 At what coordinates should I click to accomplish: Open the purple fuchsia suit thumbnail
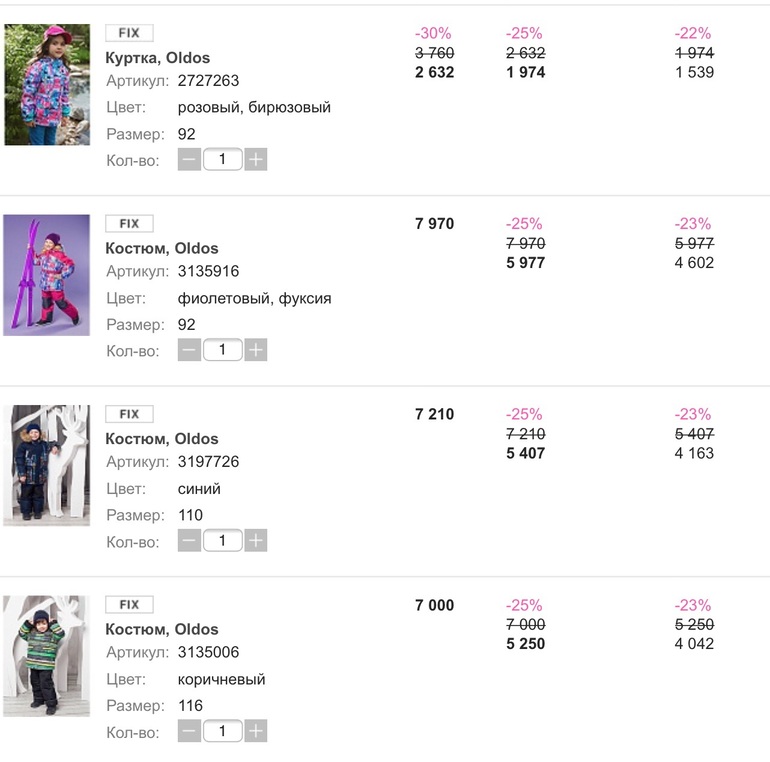tap(47, 275)
